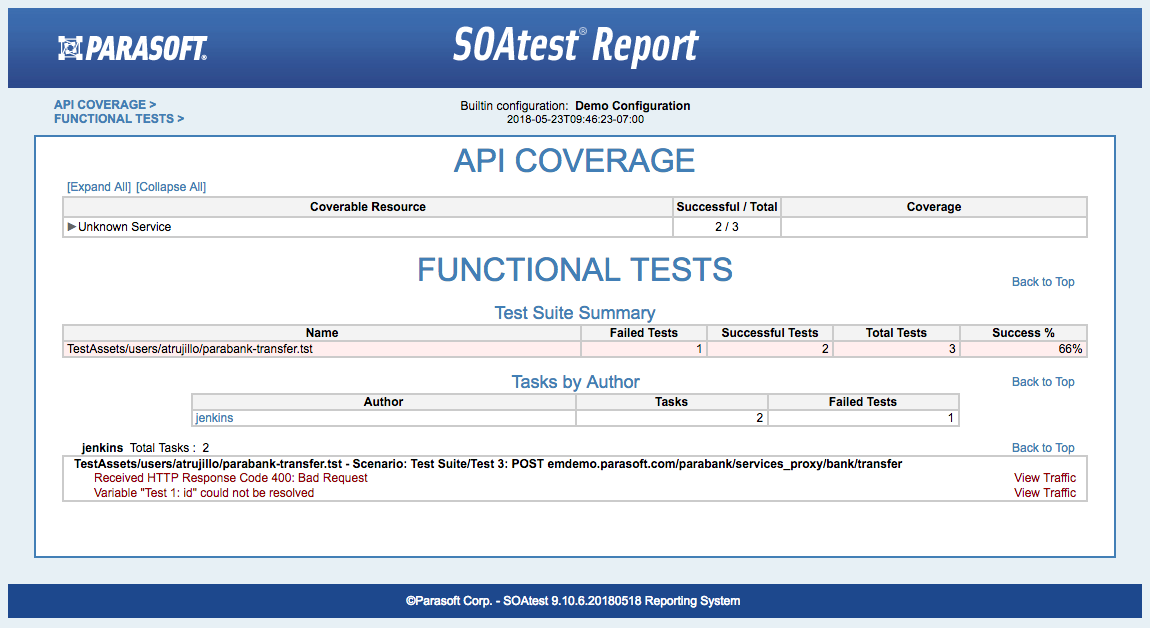Click the Failed Tests header in author table
This screenshot has width=1150, height=628.
pos(863,402)
